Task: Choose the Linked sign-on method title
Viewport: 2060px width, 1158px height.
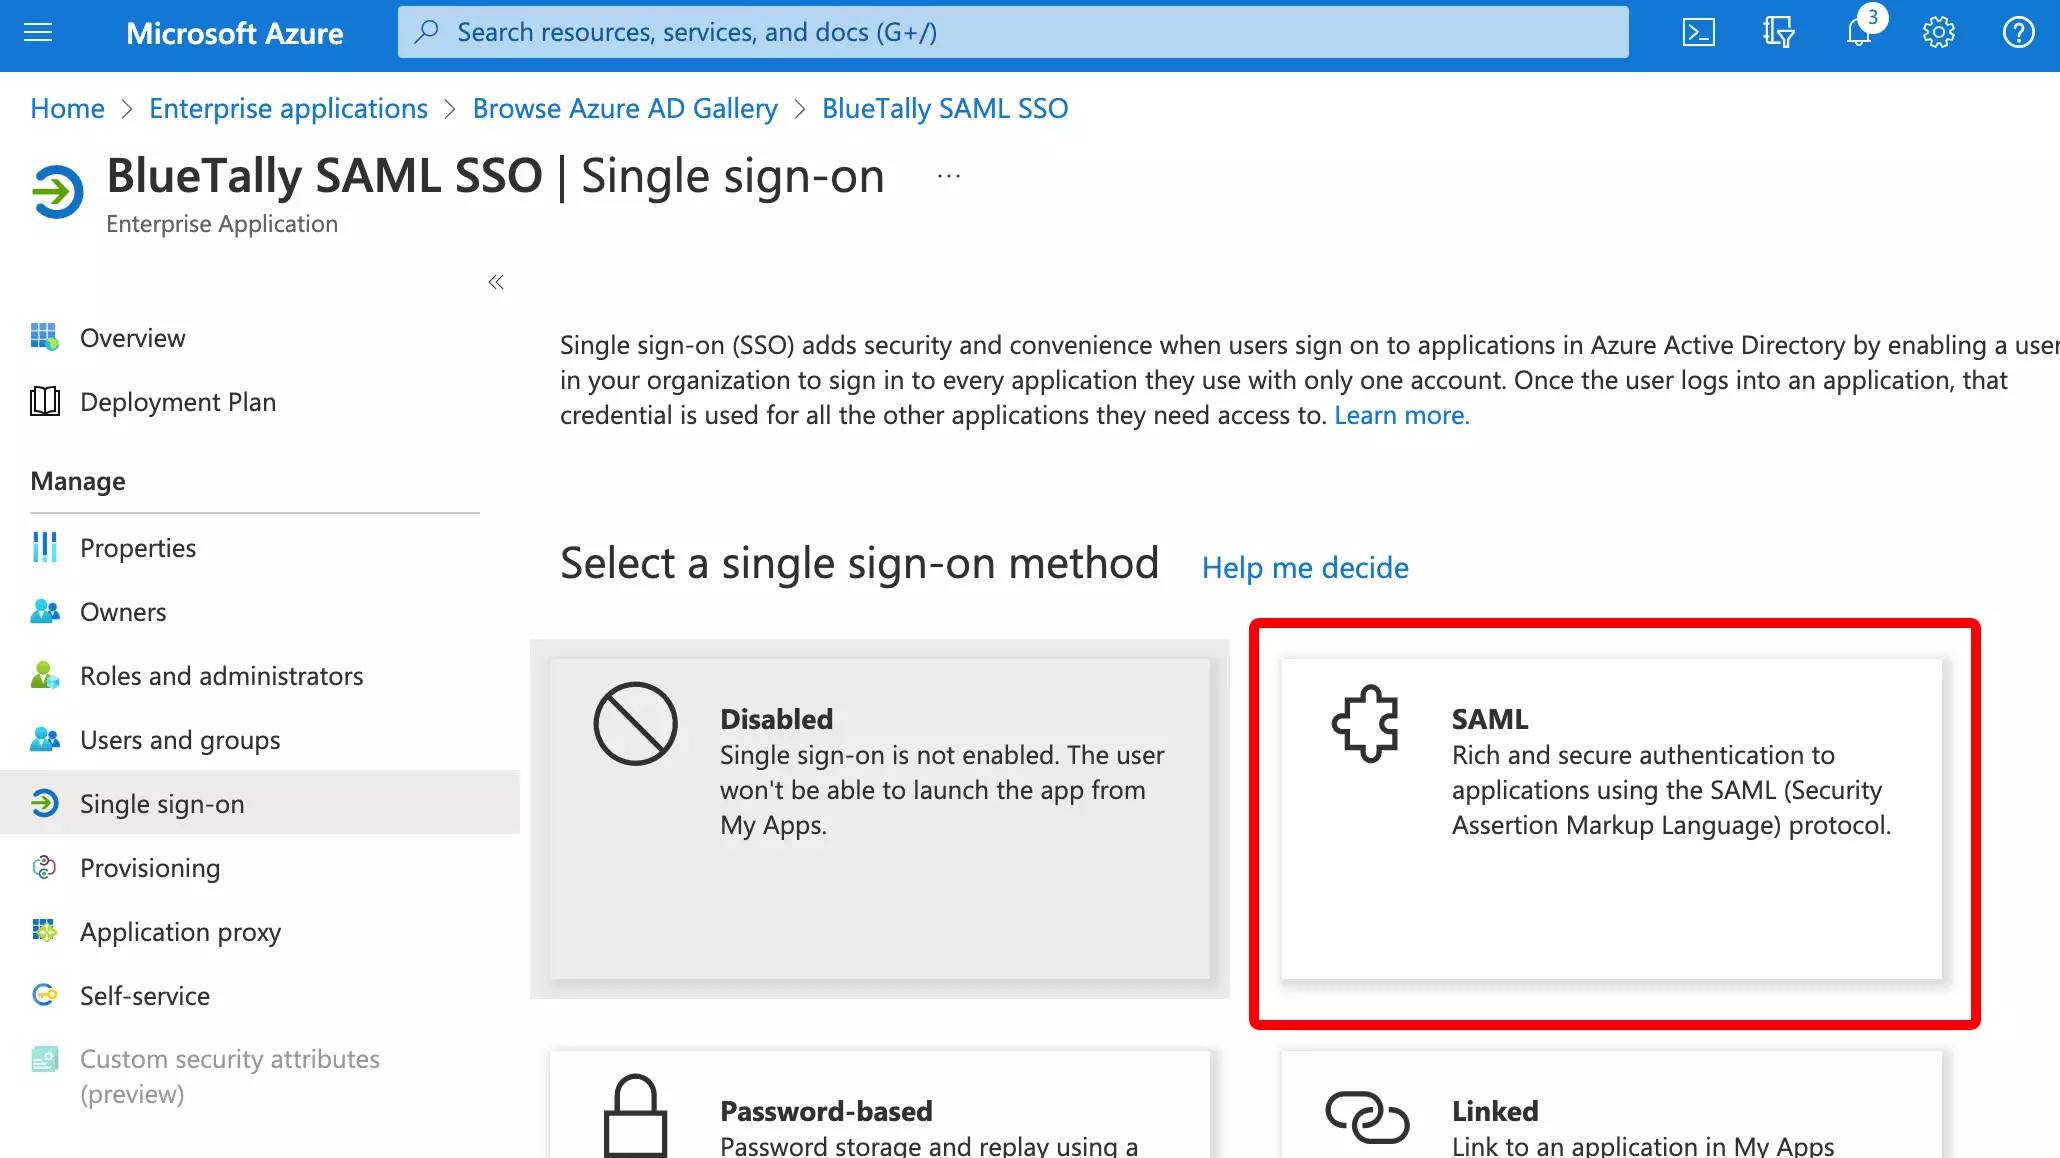Action: click(1495, 1111)
